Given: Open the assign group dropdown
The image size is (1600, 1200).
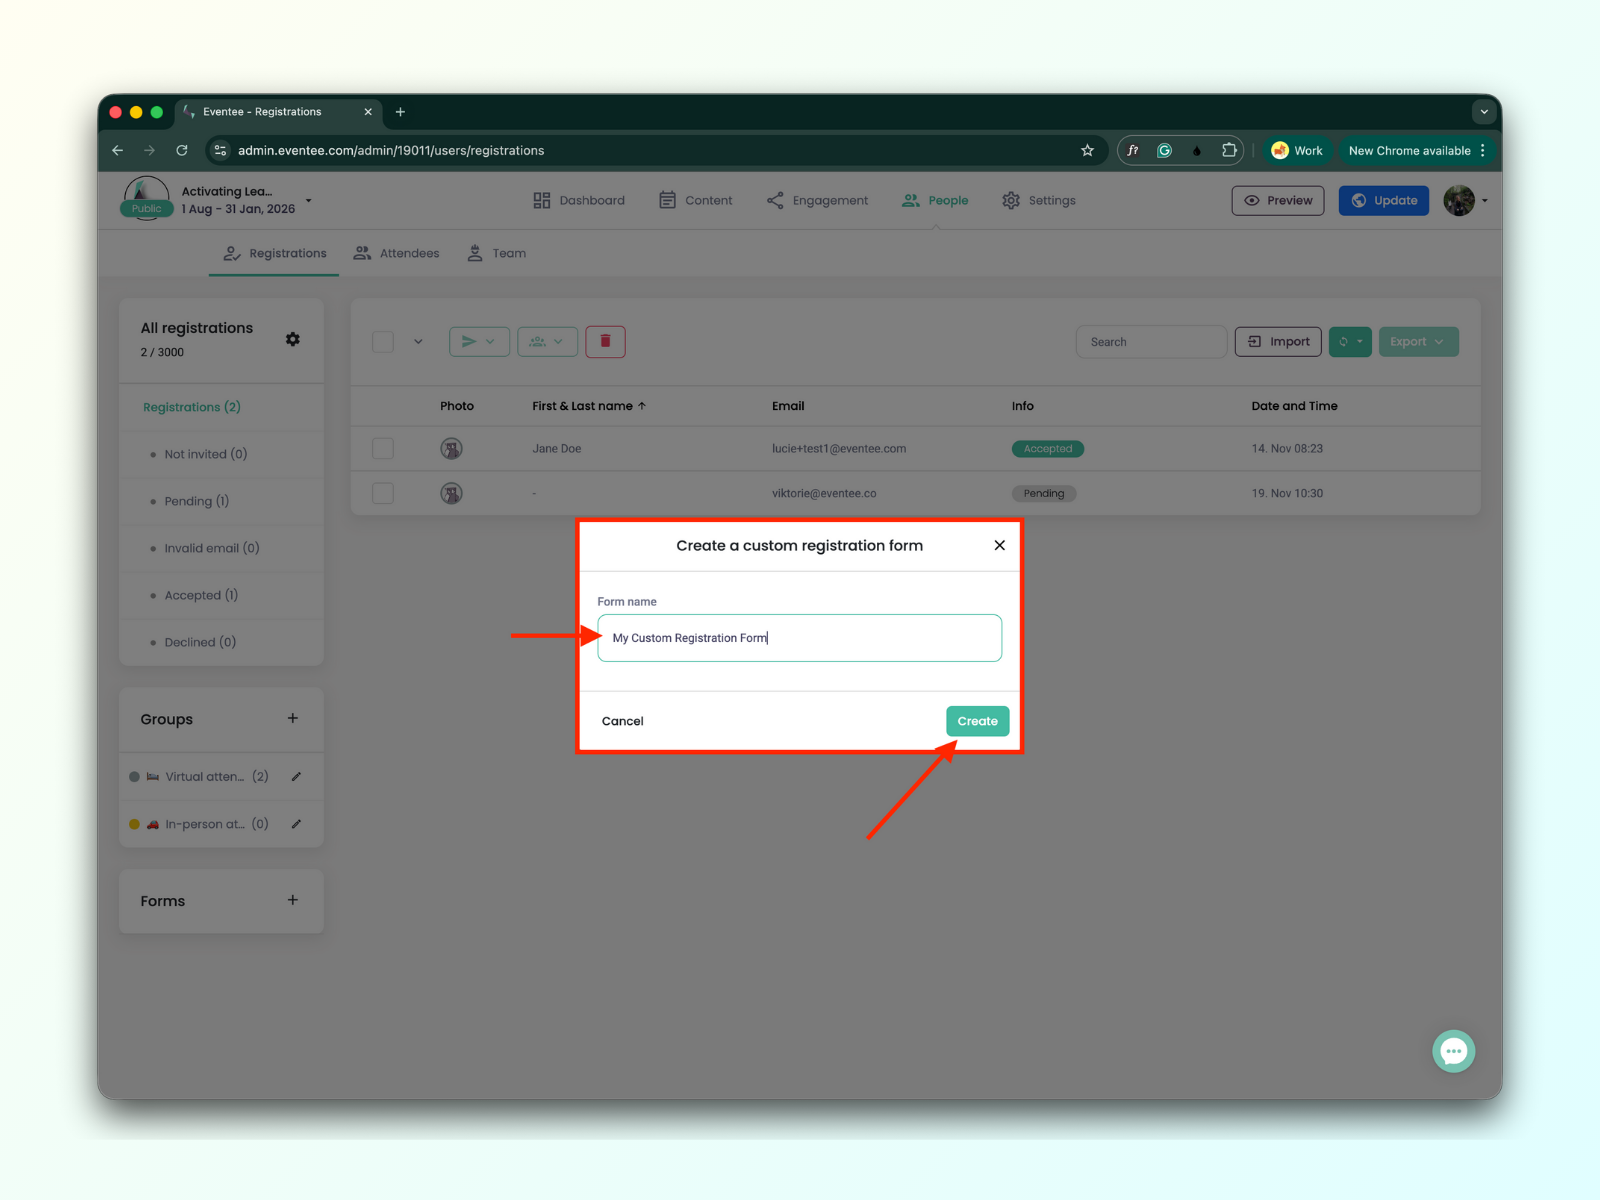Looking at the screenshot, I should click(547, 342).
